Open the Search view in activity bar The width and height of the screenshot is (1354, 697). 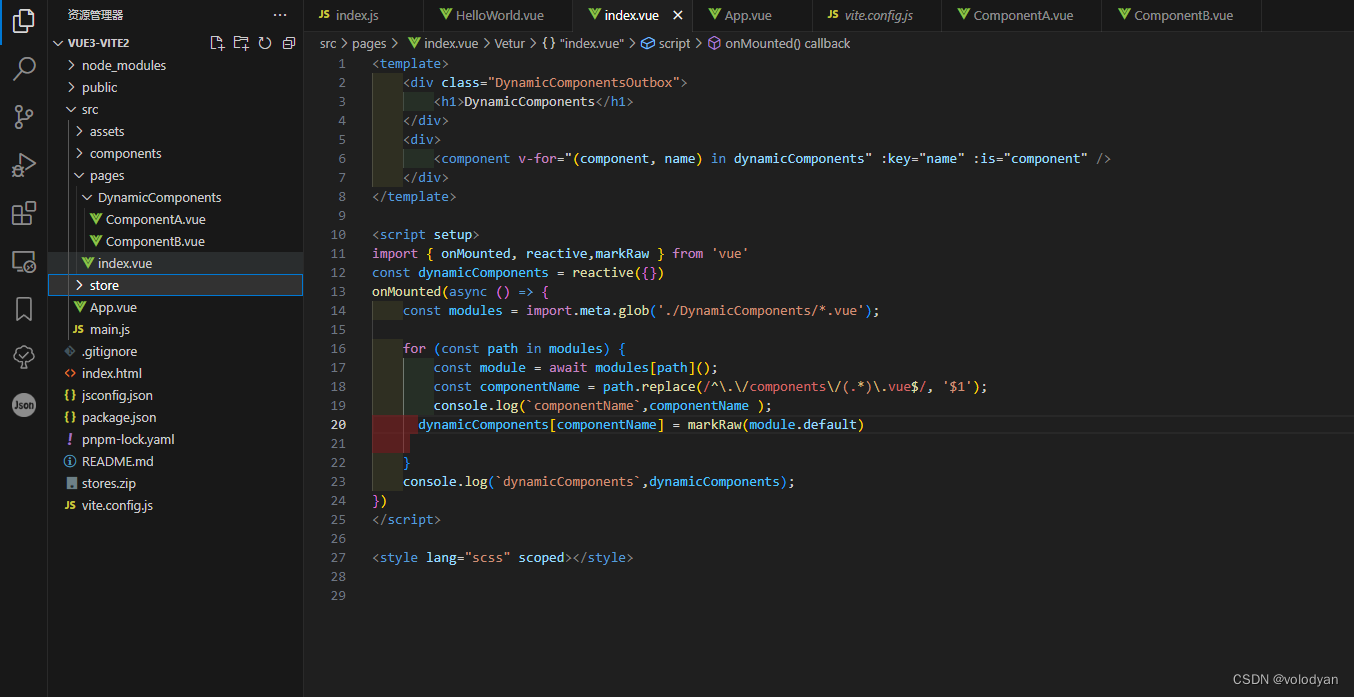pos(23,69)
